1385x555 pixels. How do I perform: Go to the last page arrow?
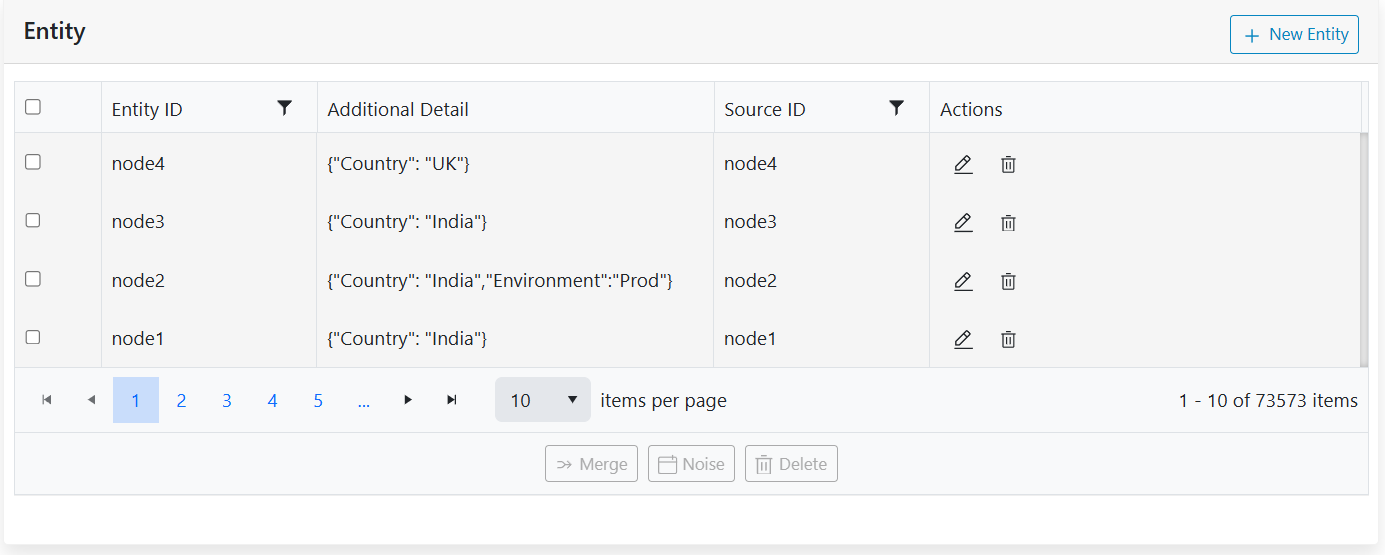click(x=452, y=400)
